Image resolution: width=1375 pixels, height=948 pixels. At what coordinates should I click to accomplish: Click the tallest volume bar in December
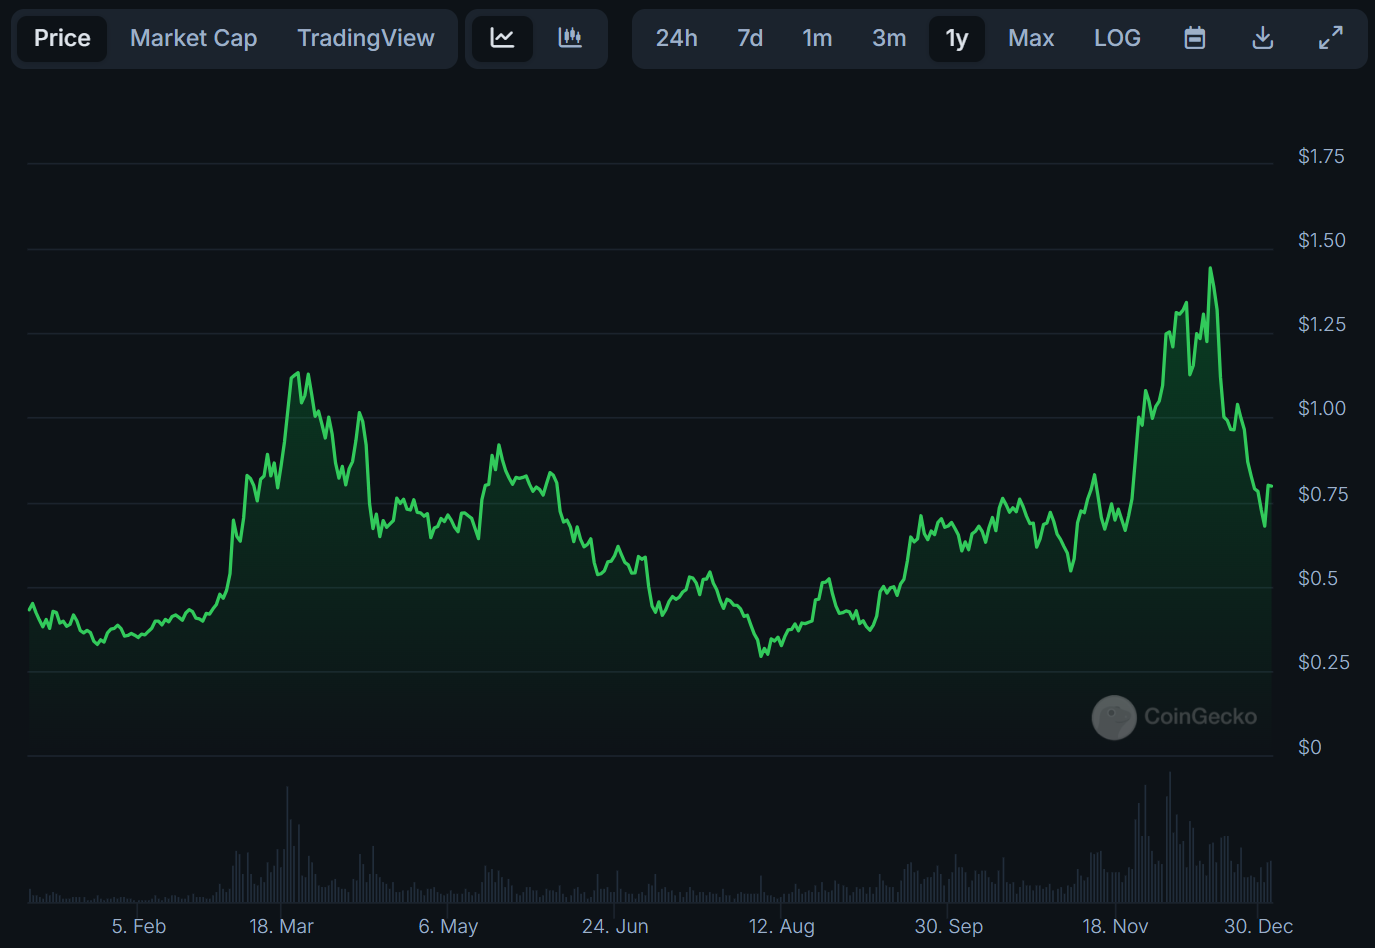tap(1169, 838)
